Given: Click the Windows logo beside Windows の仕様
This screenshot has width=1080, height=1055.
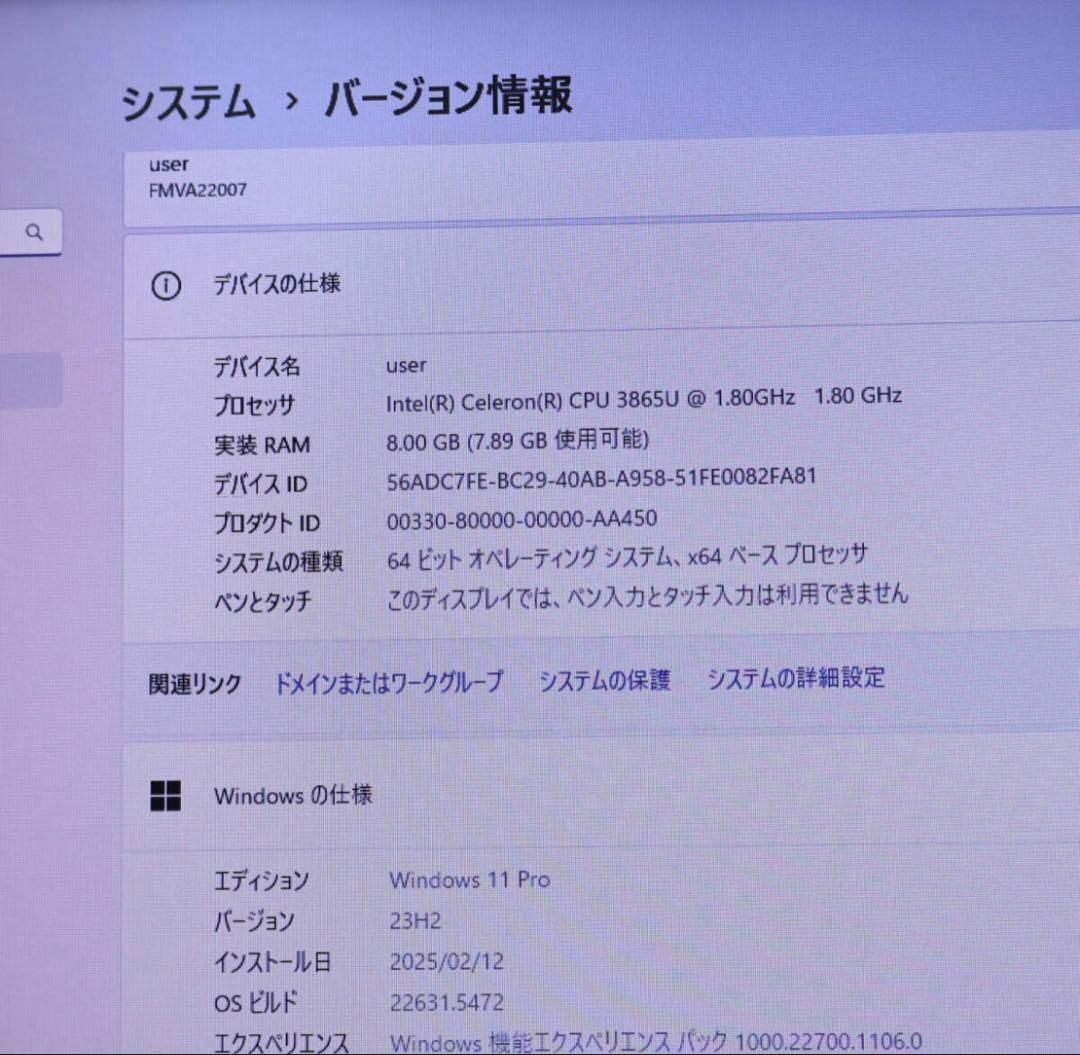Looking at the screenshot, I should (x=166, y=796).
